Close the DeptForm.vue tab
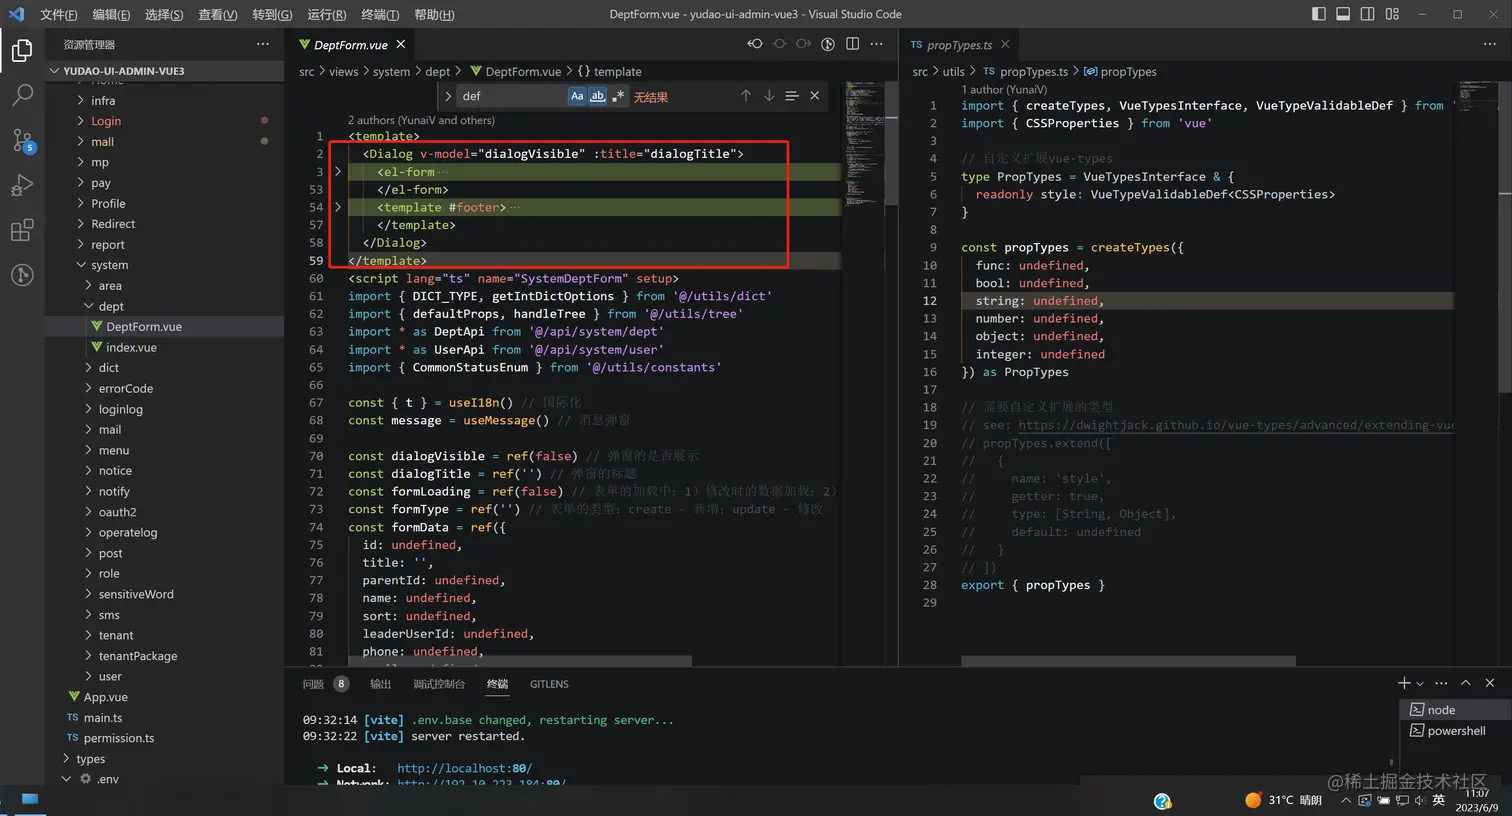 [x=401, y=44]
